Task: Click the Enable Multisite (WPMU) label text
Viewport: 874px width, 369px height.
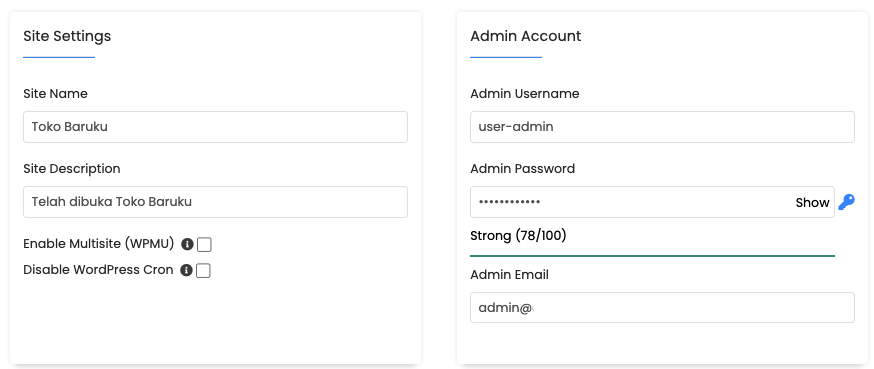Action: pos(99,244)
